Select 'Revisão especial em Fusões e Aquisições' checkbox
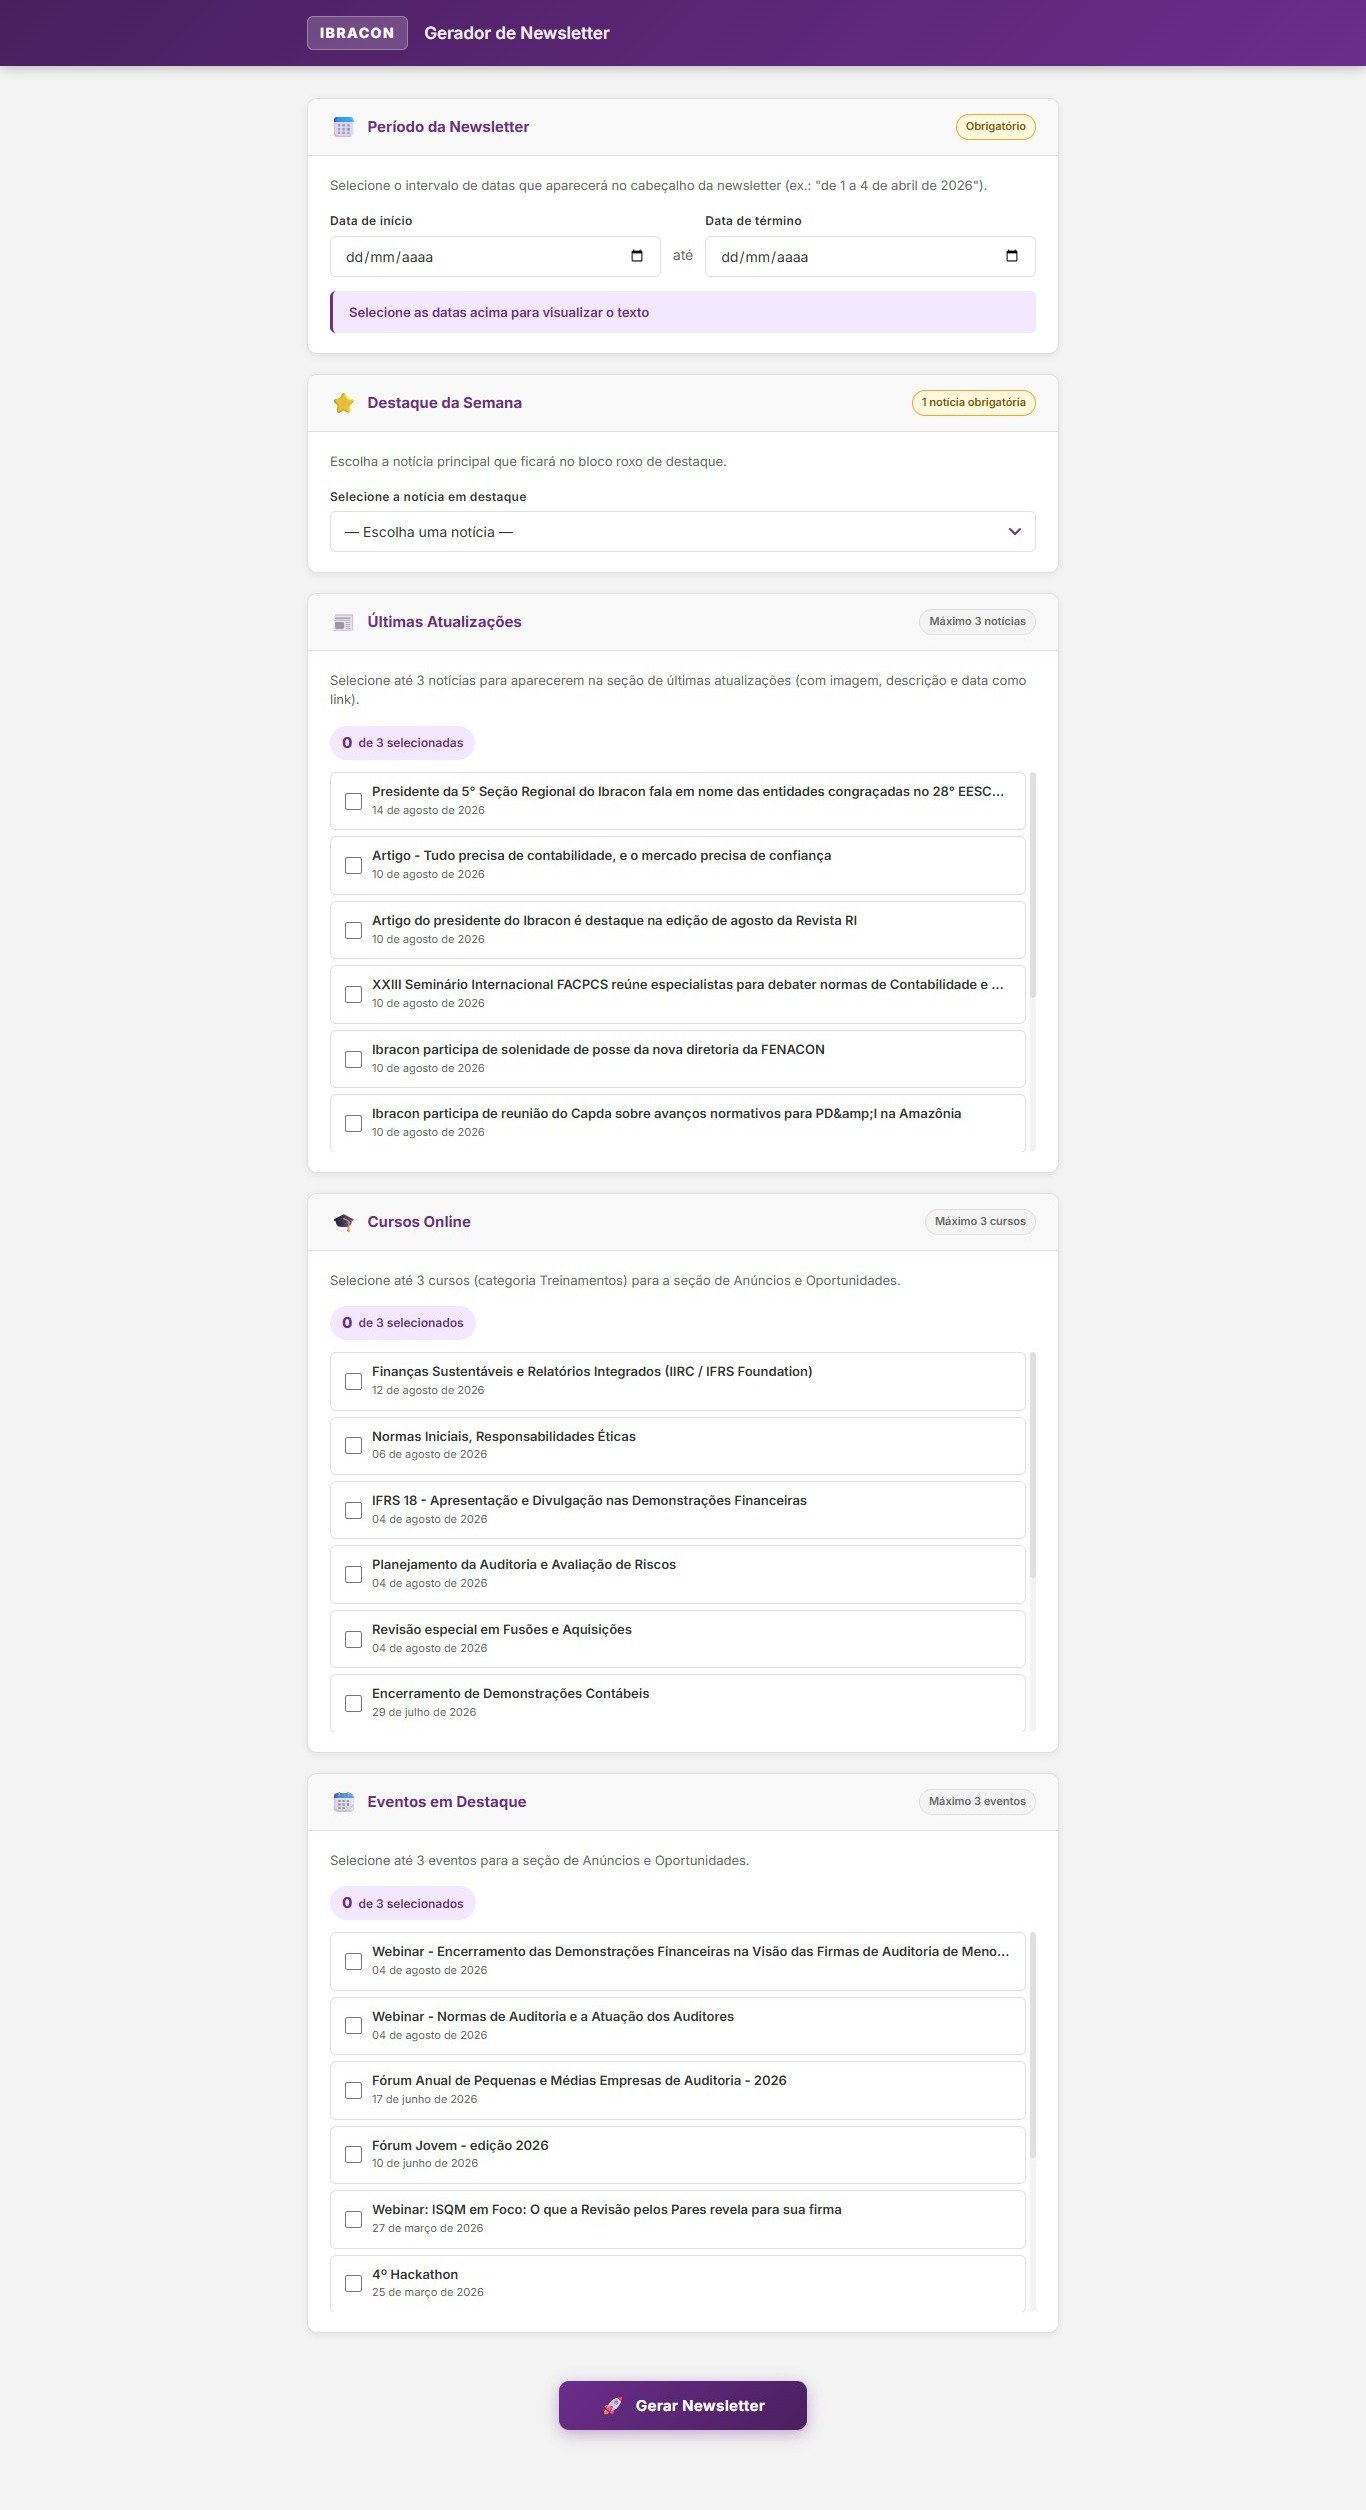Image resolution: width=1366 pixels, height=2510 pixels. click(x=353, y=1639)
